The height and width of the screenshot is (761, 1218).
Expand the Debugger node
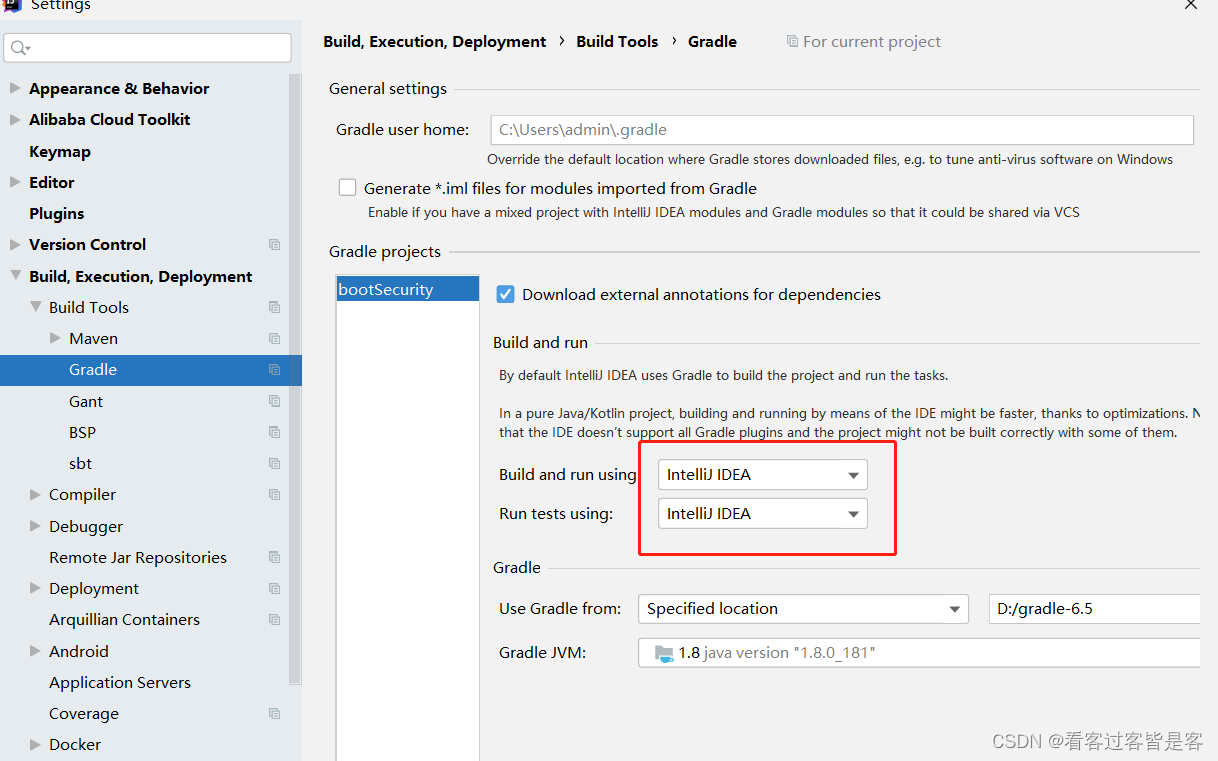point(35,526)
